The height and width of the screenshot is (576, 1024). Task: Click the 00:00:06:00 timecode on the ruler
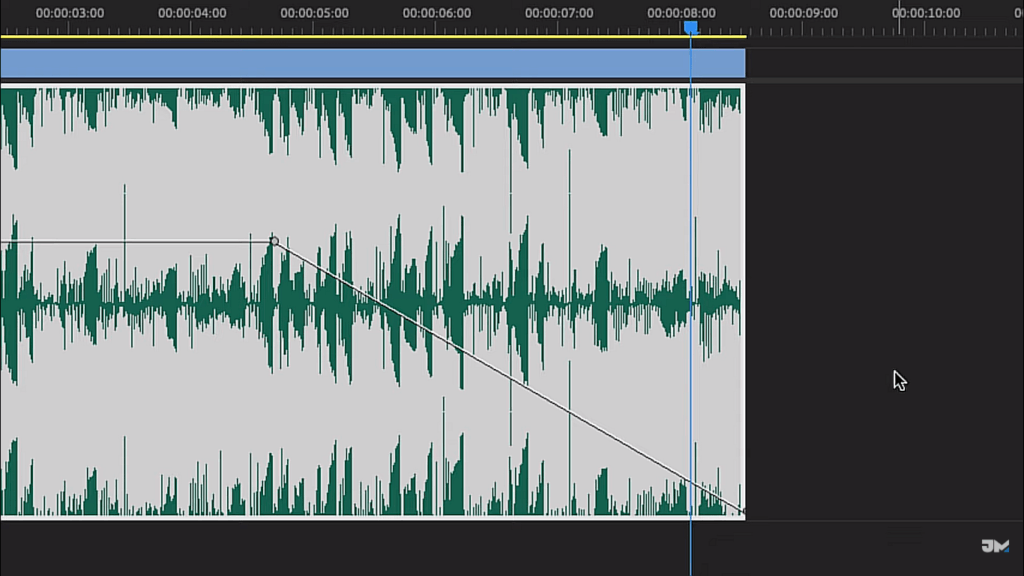click(436, 13)
